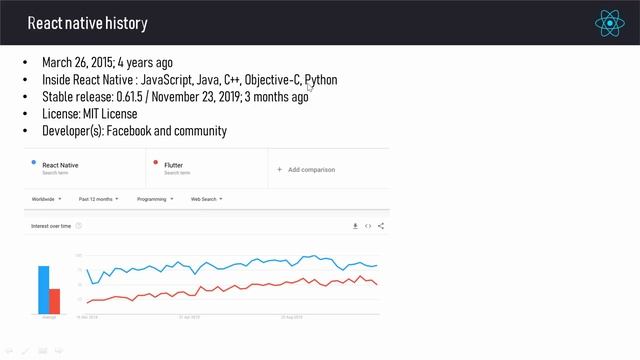
Task: Click the red dot beside Flutter
Action: [x=156, y=162]
